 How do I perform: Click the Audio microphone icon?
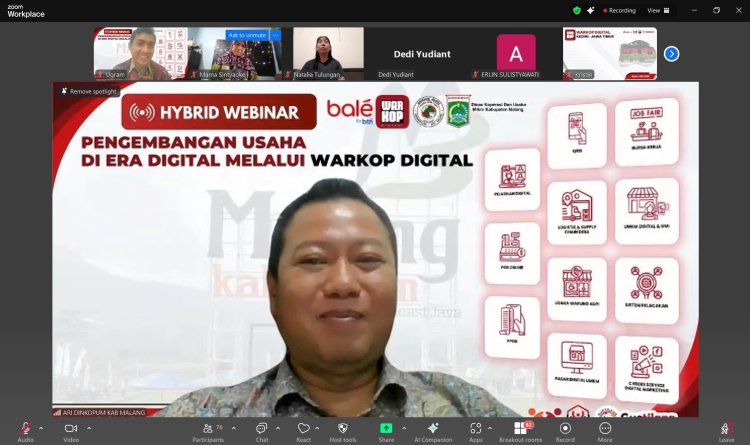(x=25, y=428)
